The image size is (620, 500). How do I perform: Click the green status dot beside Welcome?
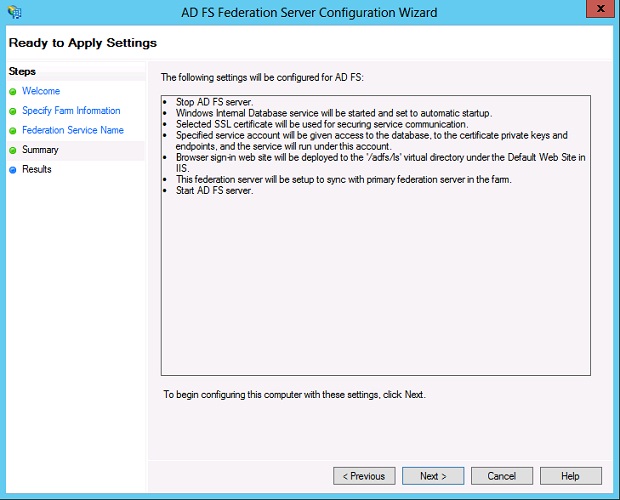(x=13, y=92)
